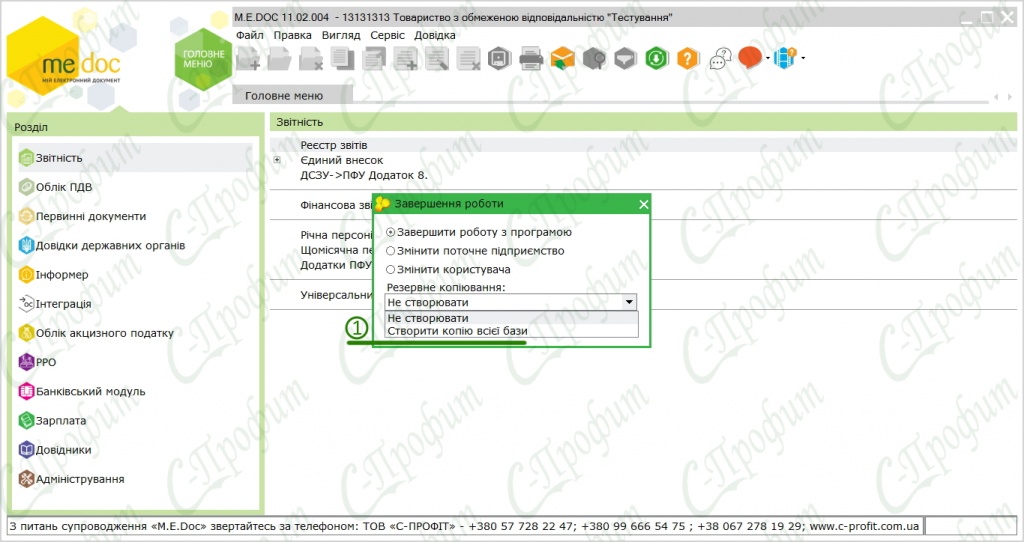This screenshot has height=542, width=1024.
Task: Click the Резервне копіювання combo box arrow
Action: coord(629,302)
